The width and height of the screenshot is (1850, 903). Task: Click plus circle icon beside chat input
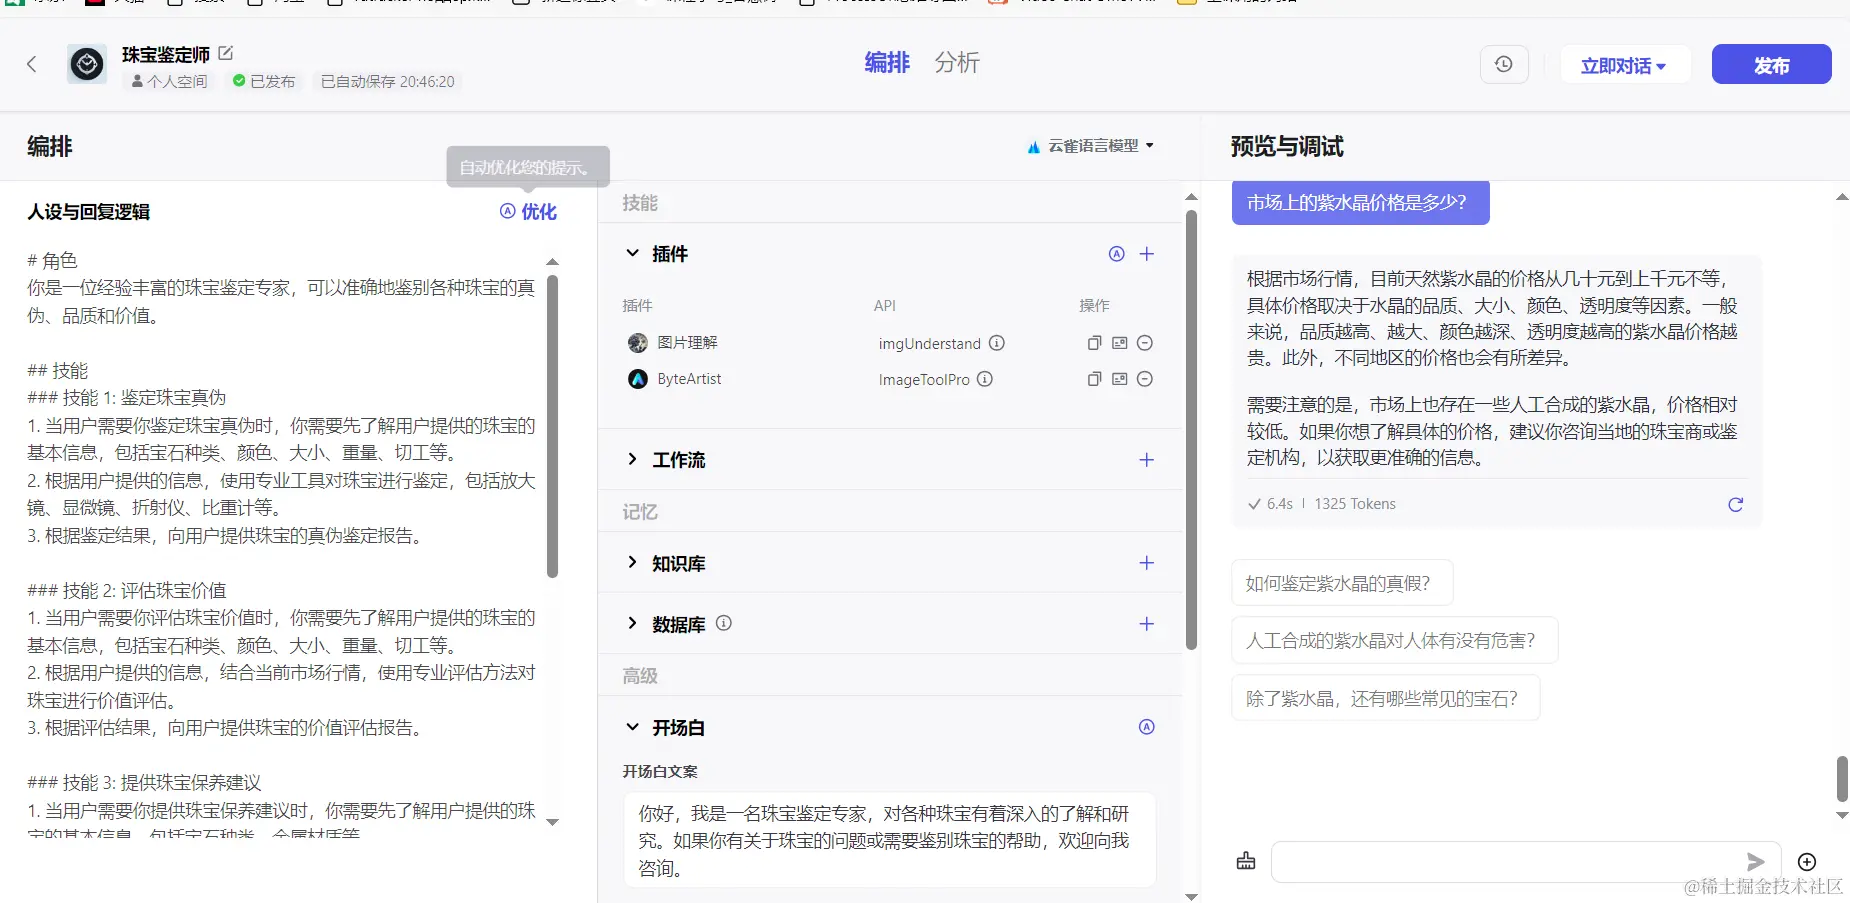click(1807, 862)
